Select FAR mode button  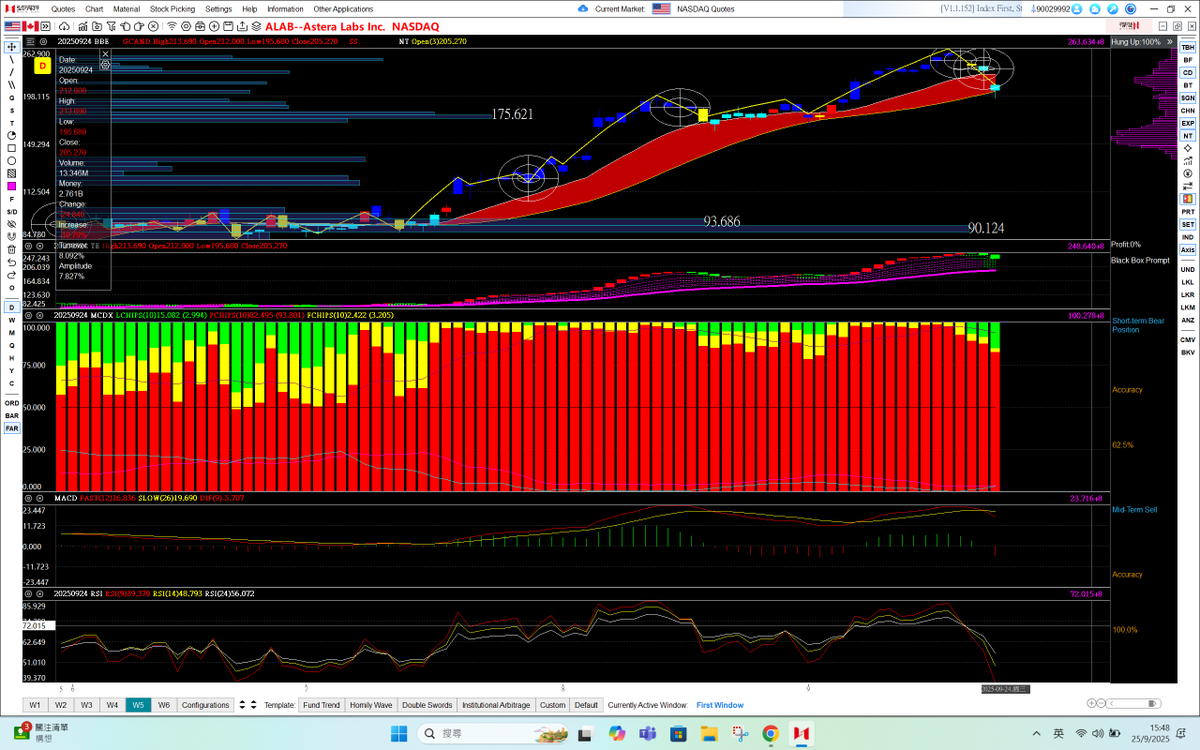12,428
